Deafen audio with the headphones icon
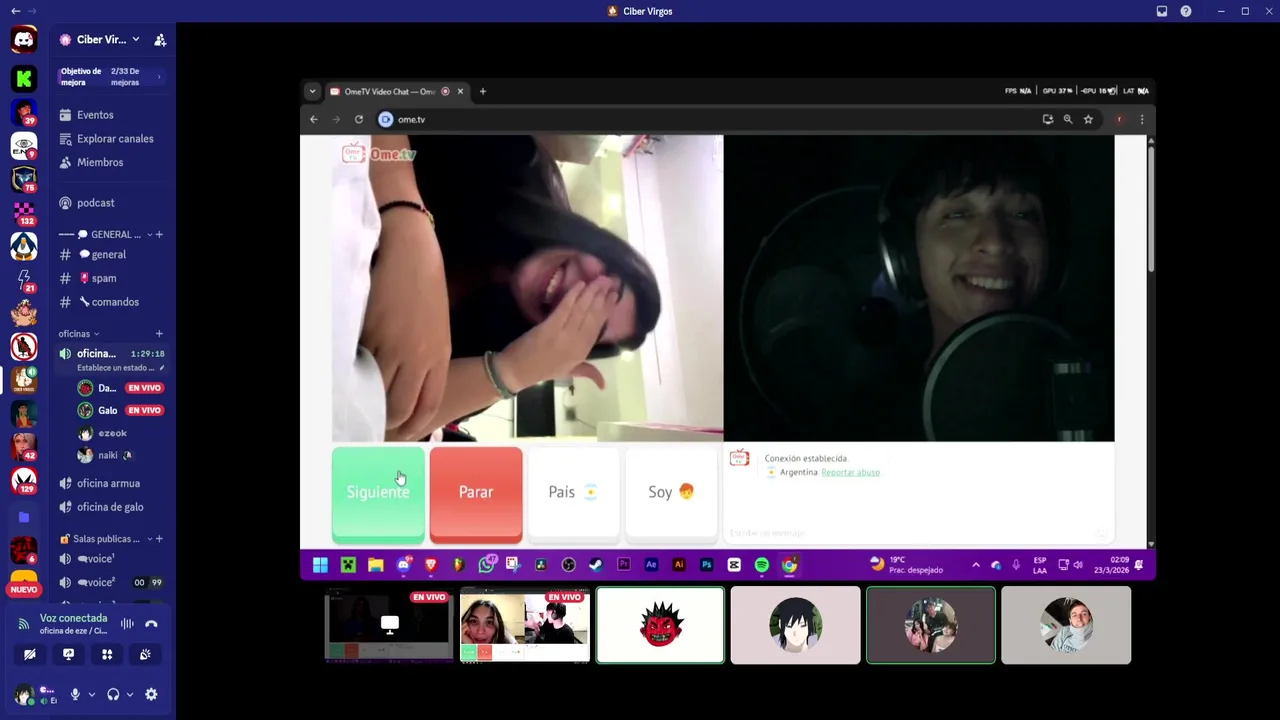 pyautogui.click(x=113, y=694)
